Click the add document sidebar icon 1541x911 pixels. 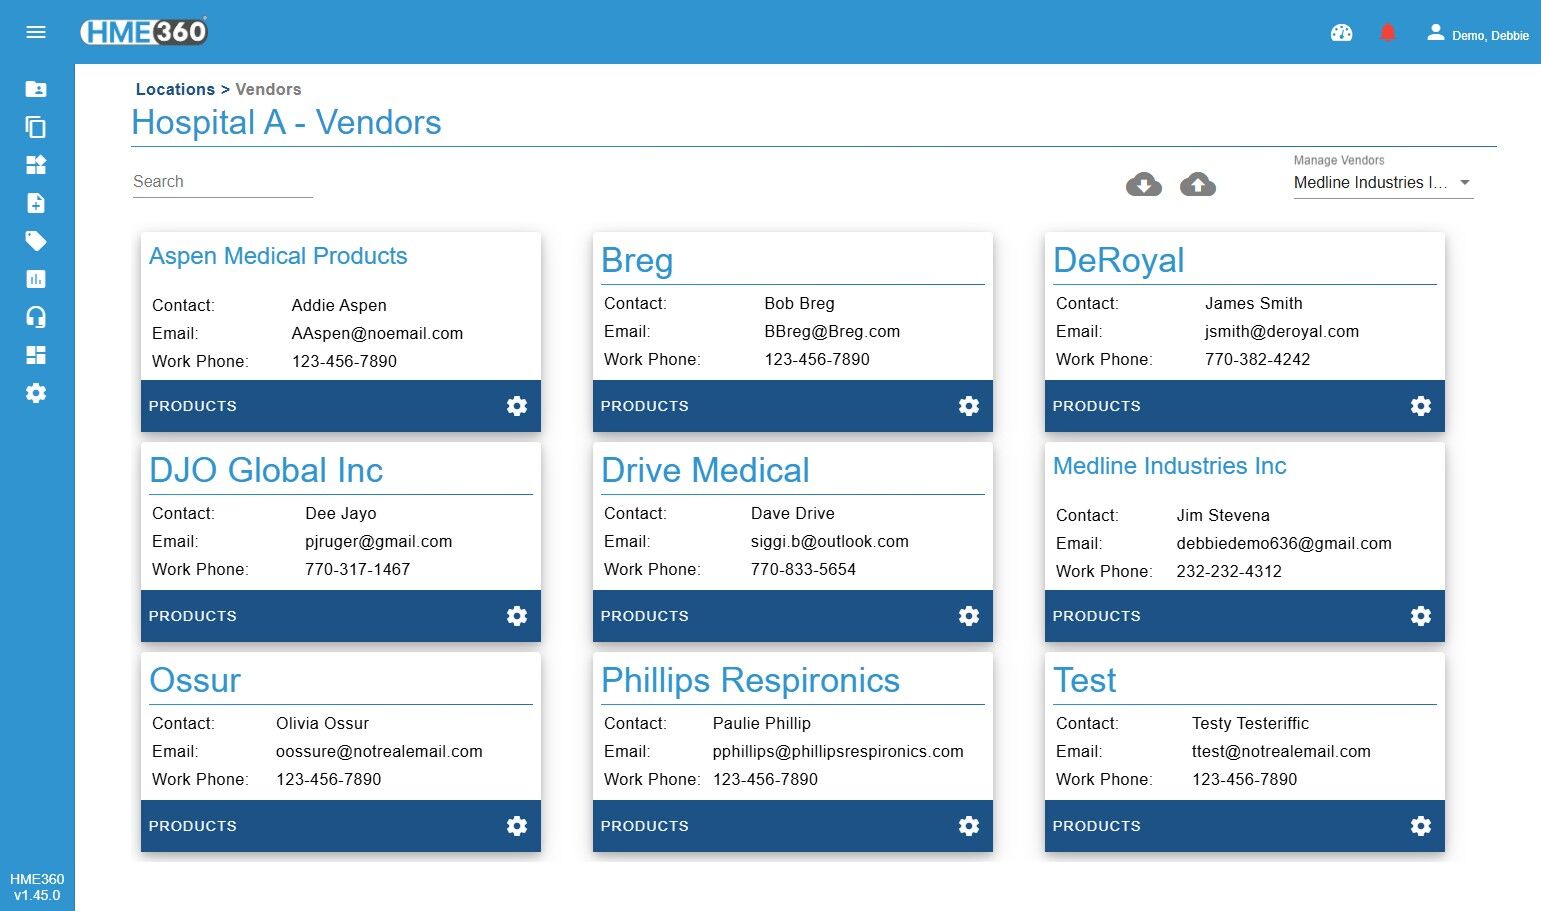click(36, 203)
